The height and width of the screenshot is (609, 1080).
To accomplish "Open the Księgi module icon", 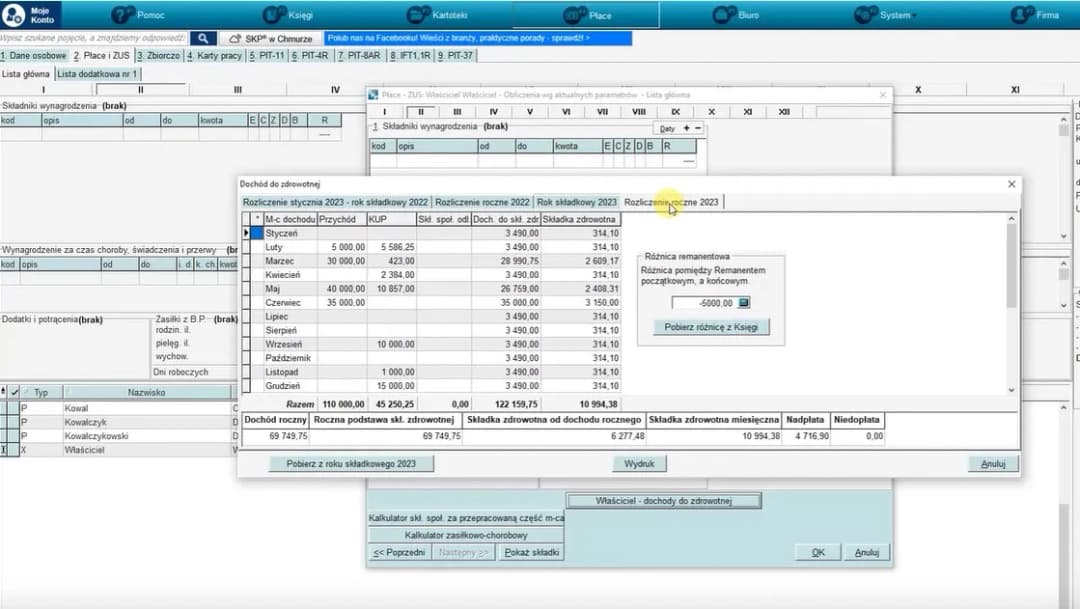I will point(275,15).
